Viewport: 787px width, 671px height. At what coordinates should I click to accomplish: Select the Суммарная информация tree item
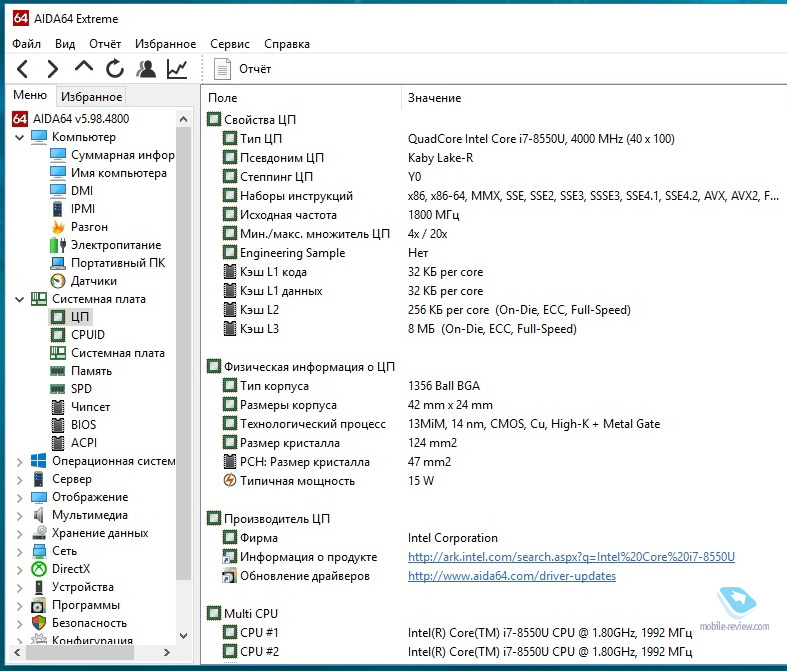coord(112,155)
